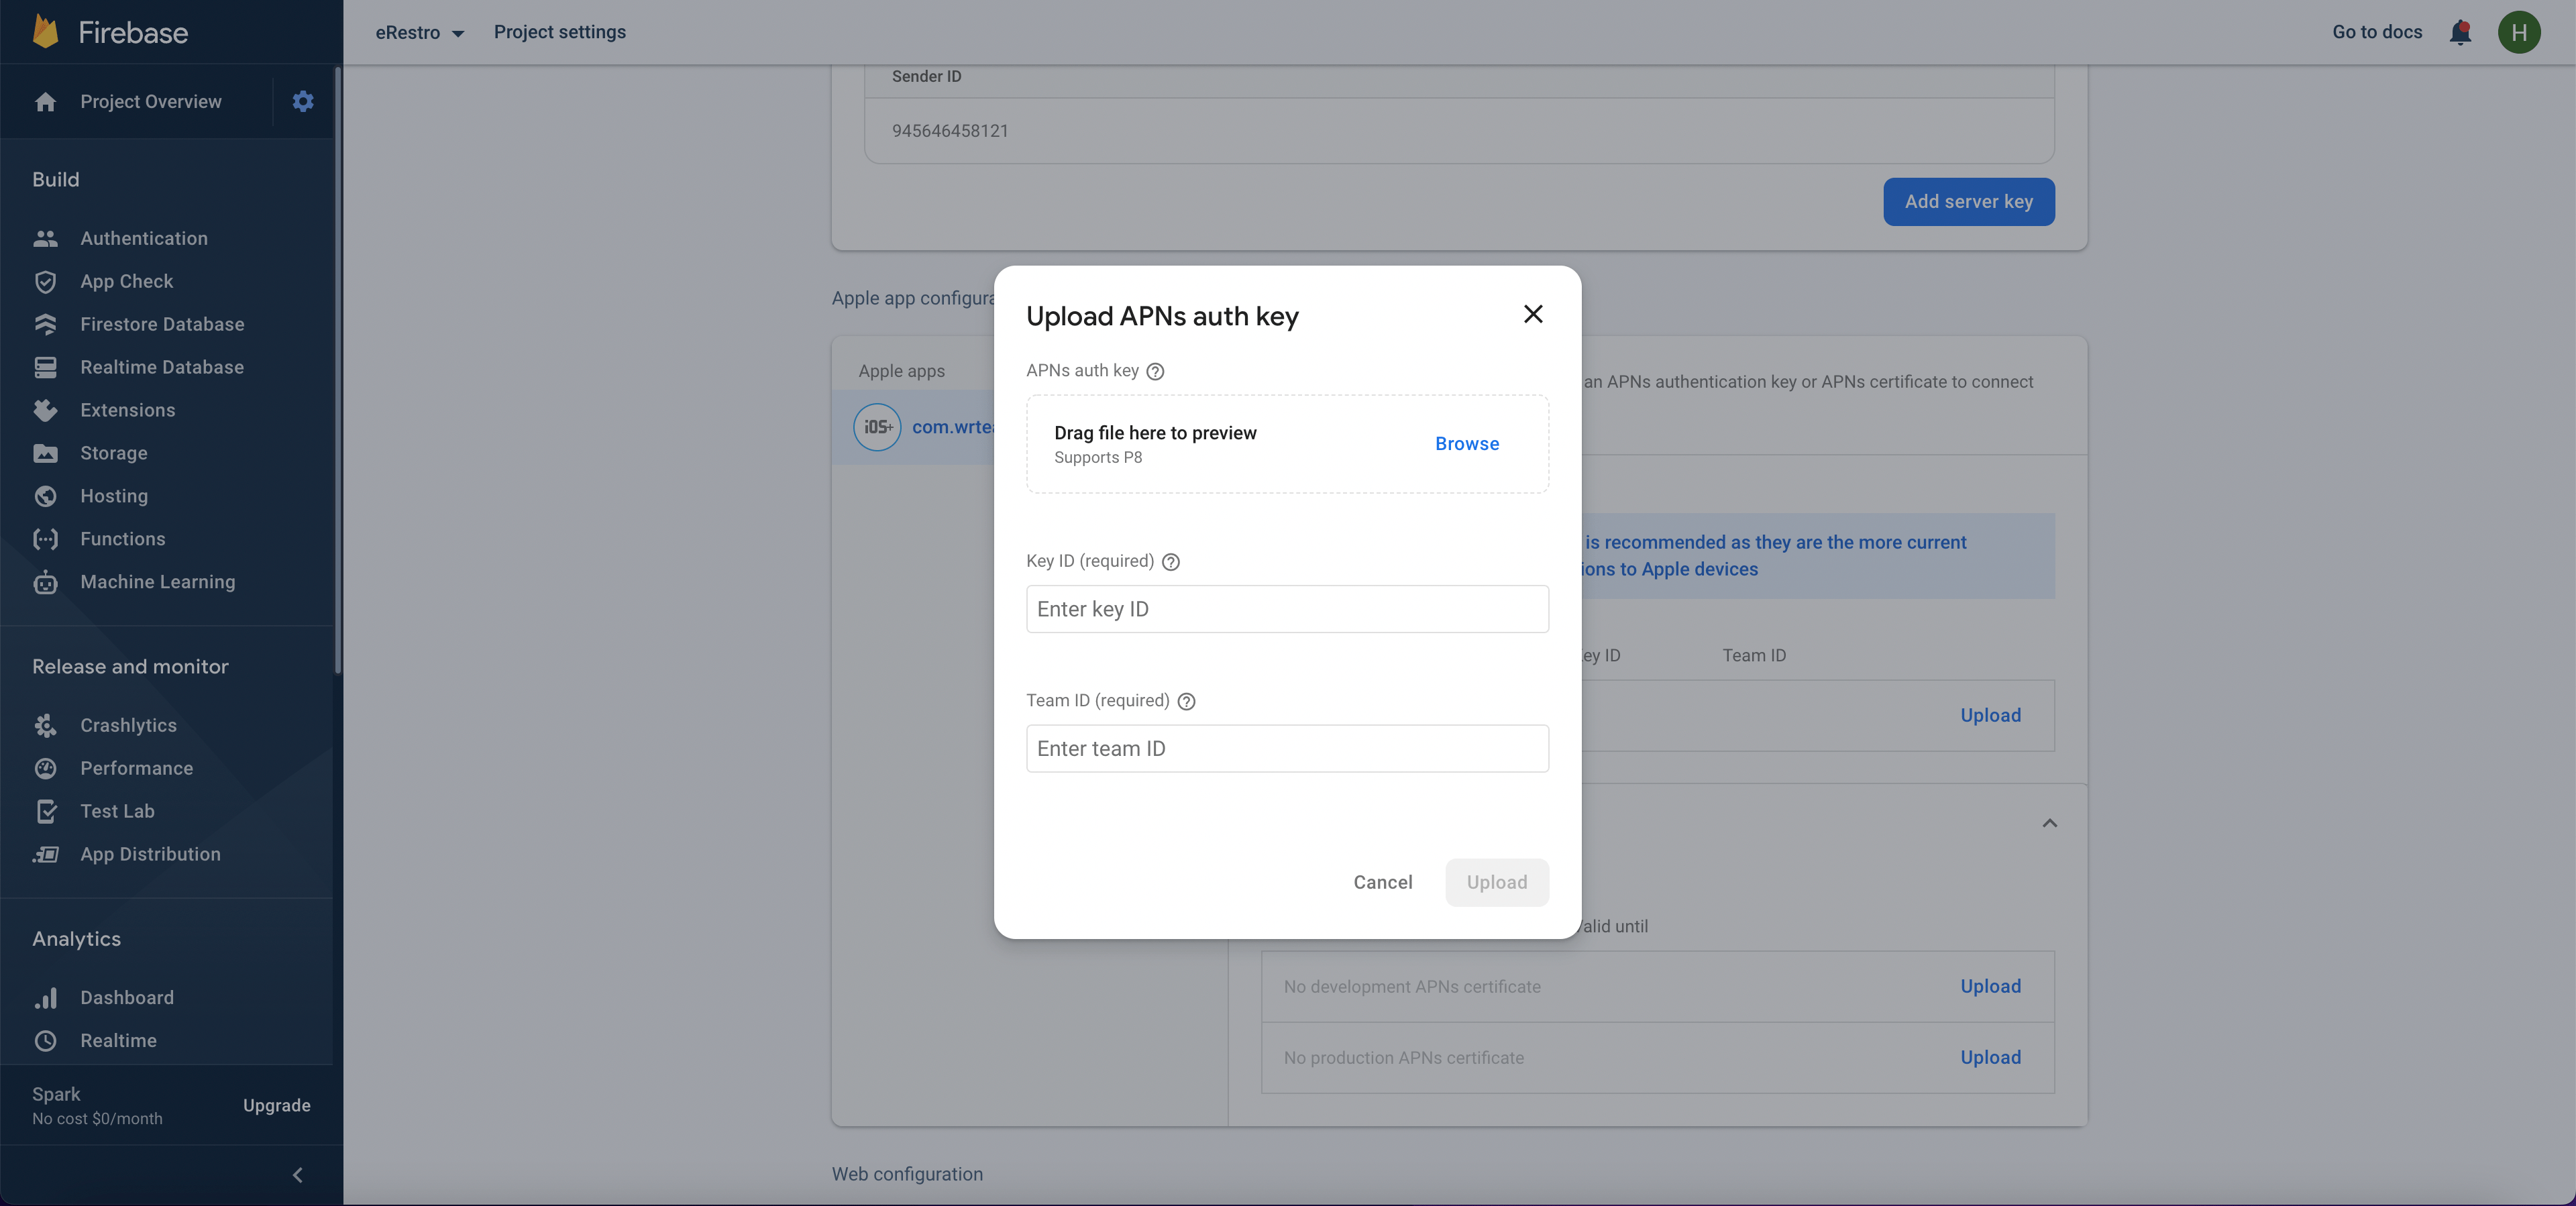Click the Project settings title
The width and height of the screenshot is (2576, 1206).
(559, 32)
